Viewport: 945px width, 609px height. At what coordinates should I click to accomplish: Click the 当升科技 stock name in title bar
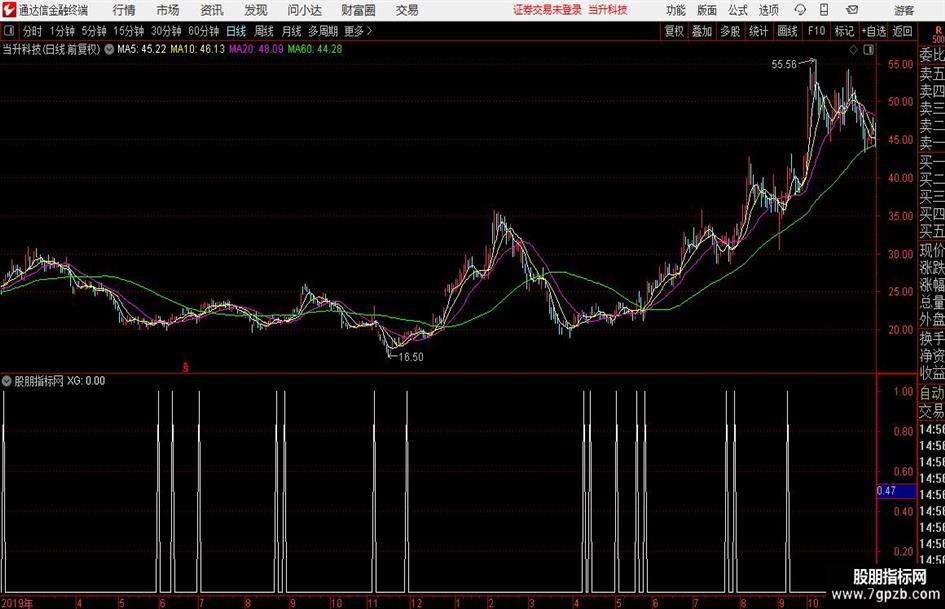click(608, 10)
